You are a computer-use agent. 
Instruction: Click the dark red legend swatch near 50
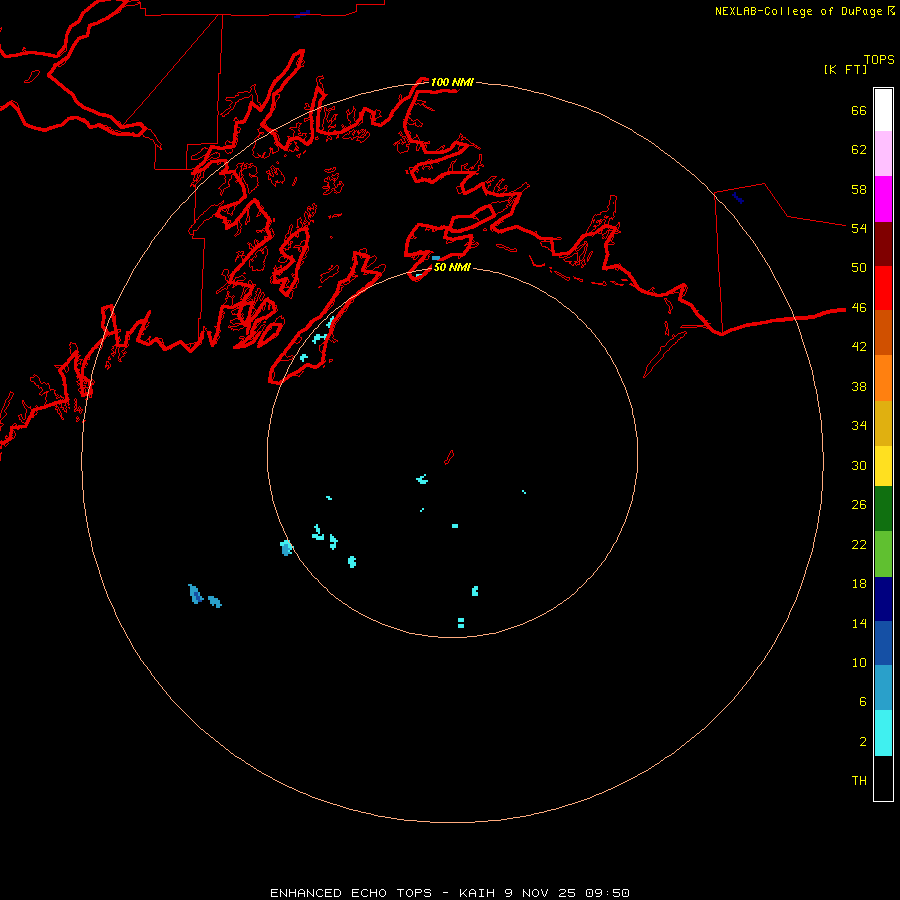click(x=883, y=244)
